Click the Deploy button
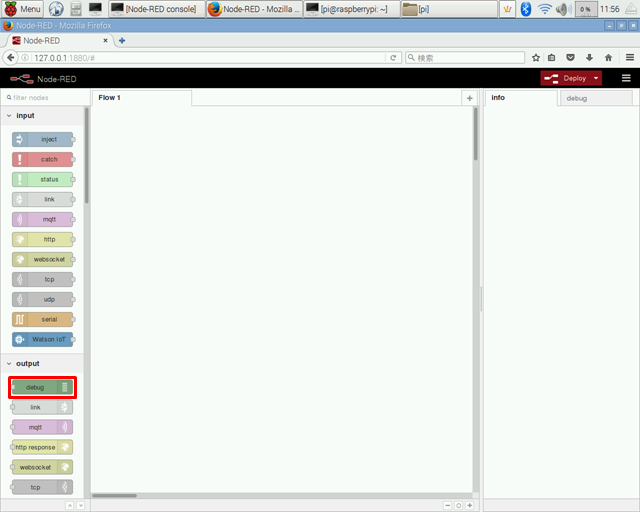Viewport: 640px width, 512px height. tap(566, 78)
